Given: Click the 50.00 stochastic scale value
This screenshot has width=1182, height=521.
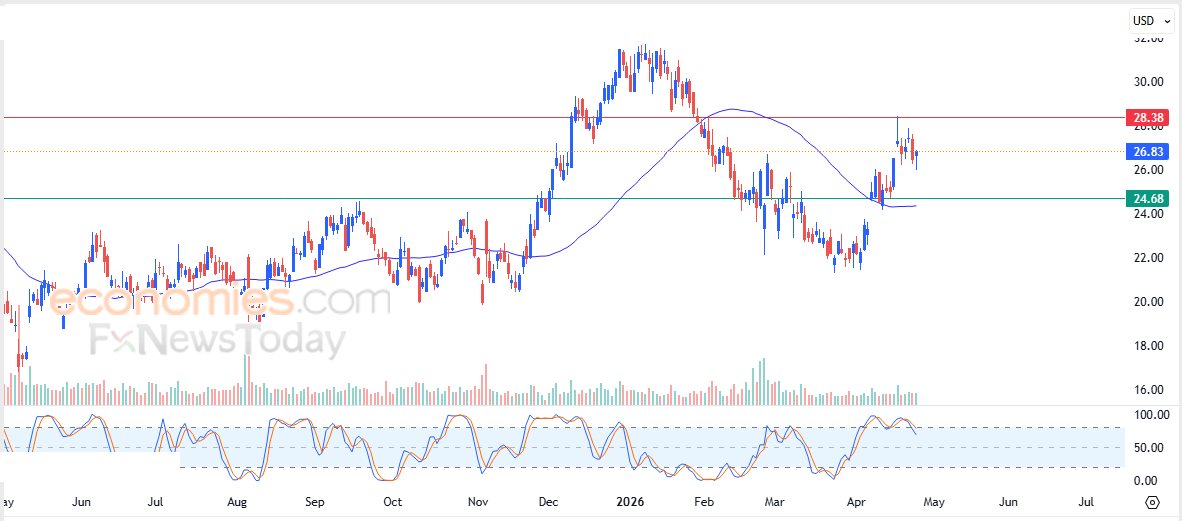Looking at the screenshot, I should coord(1147,448).
